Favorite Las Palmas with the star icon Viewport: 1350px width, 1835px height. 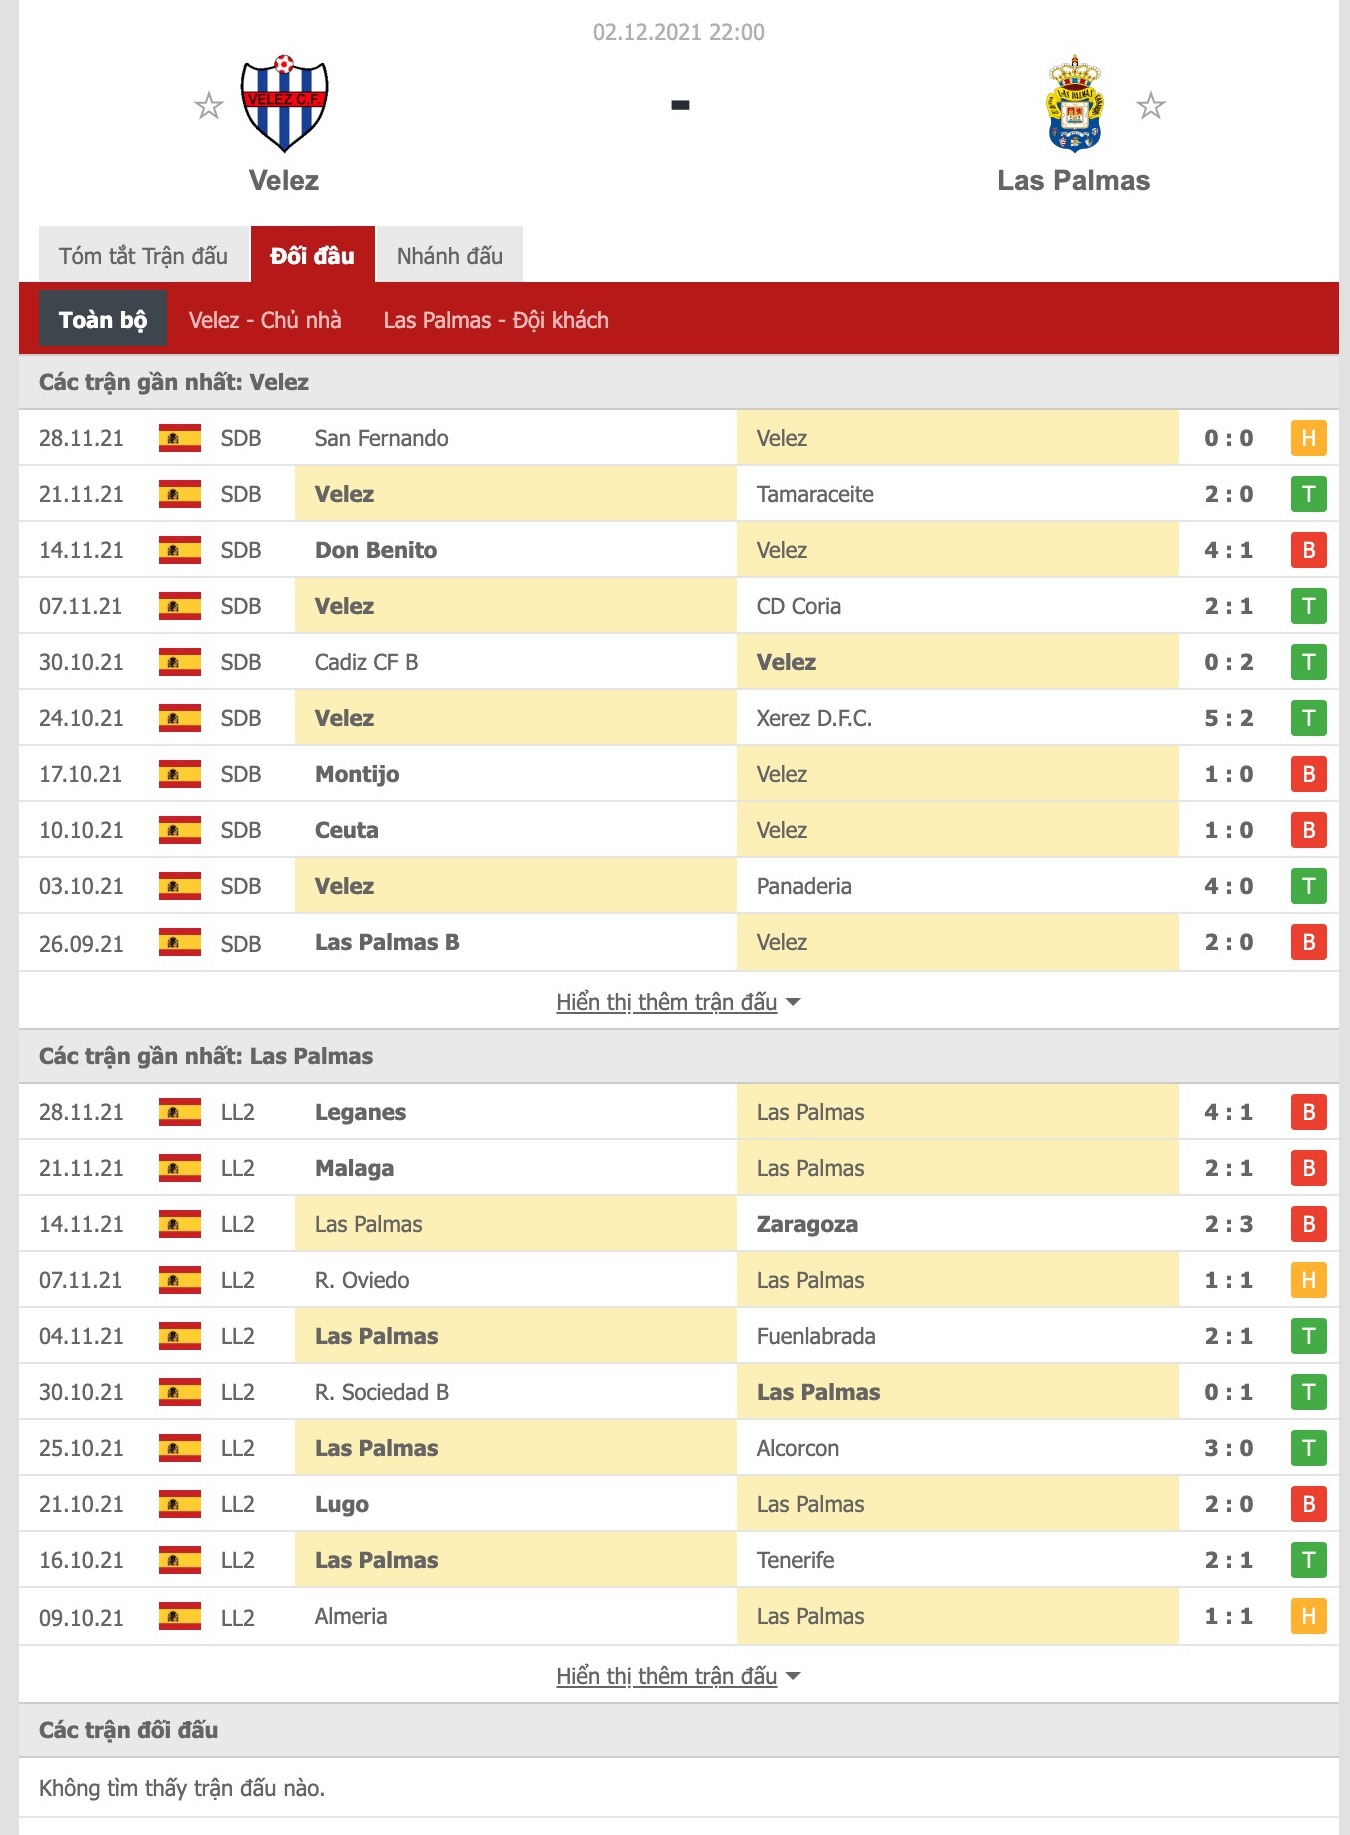pos(1150,105)
